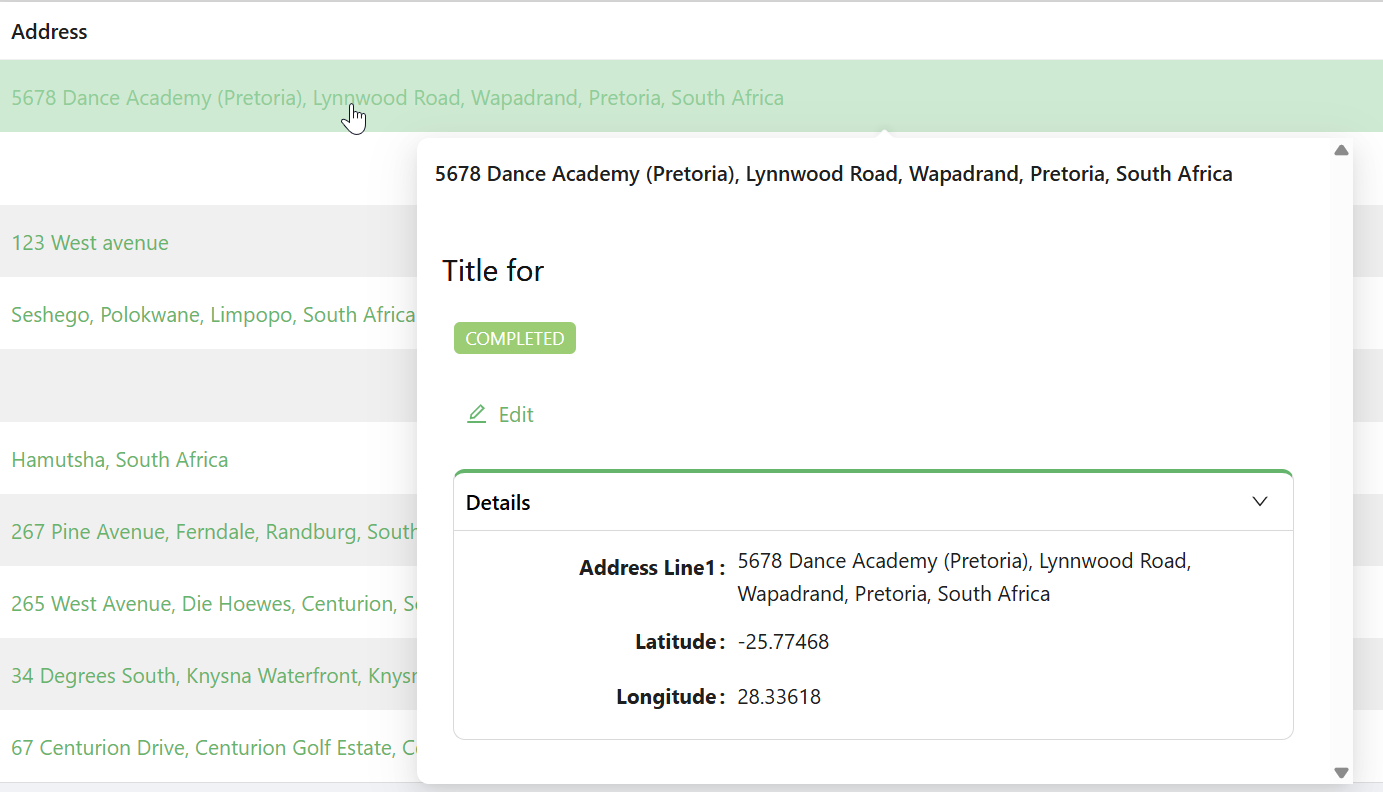Screen dimensions: 1383x792
Task: Click the 5678 Dance Academy row link
Action: click(x=397, y=98)
